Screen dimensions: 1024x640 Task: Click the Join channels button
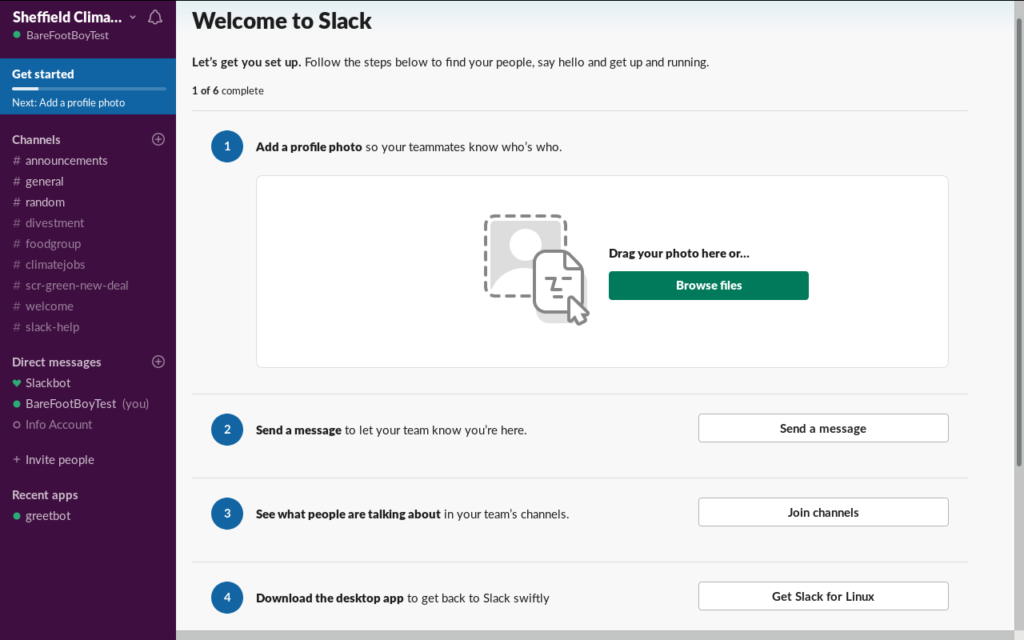coord(823,513)
